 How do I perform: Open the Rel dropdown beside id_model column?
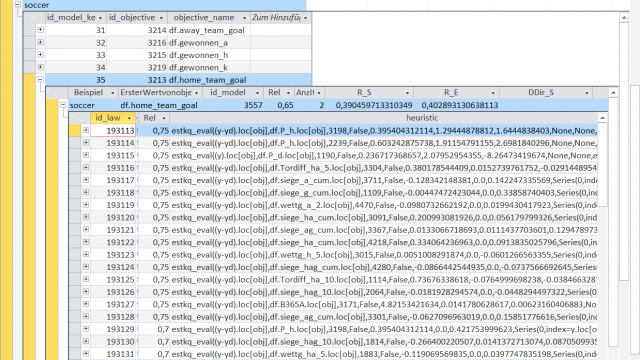pyautogui.click(x=288, y=93)
